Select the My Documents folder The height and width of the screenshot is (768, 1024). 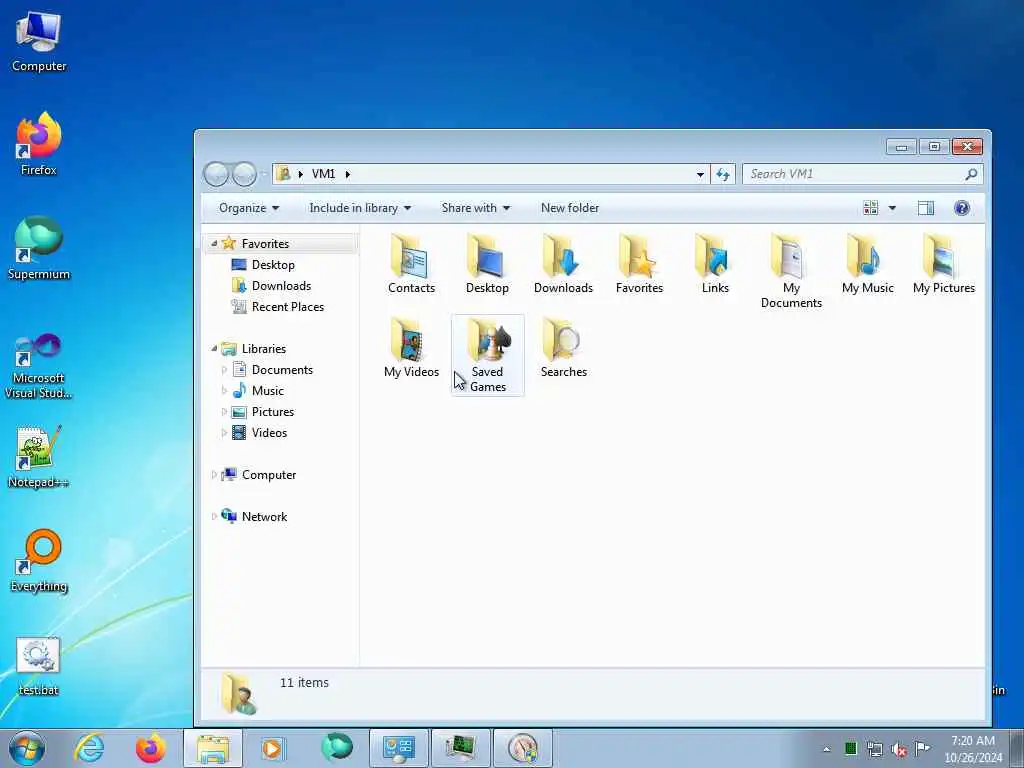791,272
